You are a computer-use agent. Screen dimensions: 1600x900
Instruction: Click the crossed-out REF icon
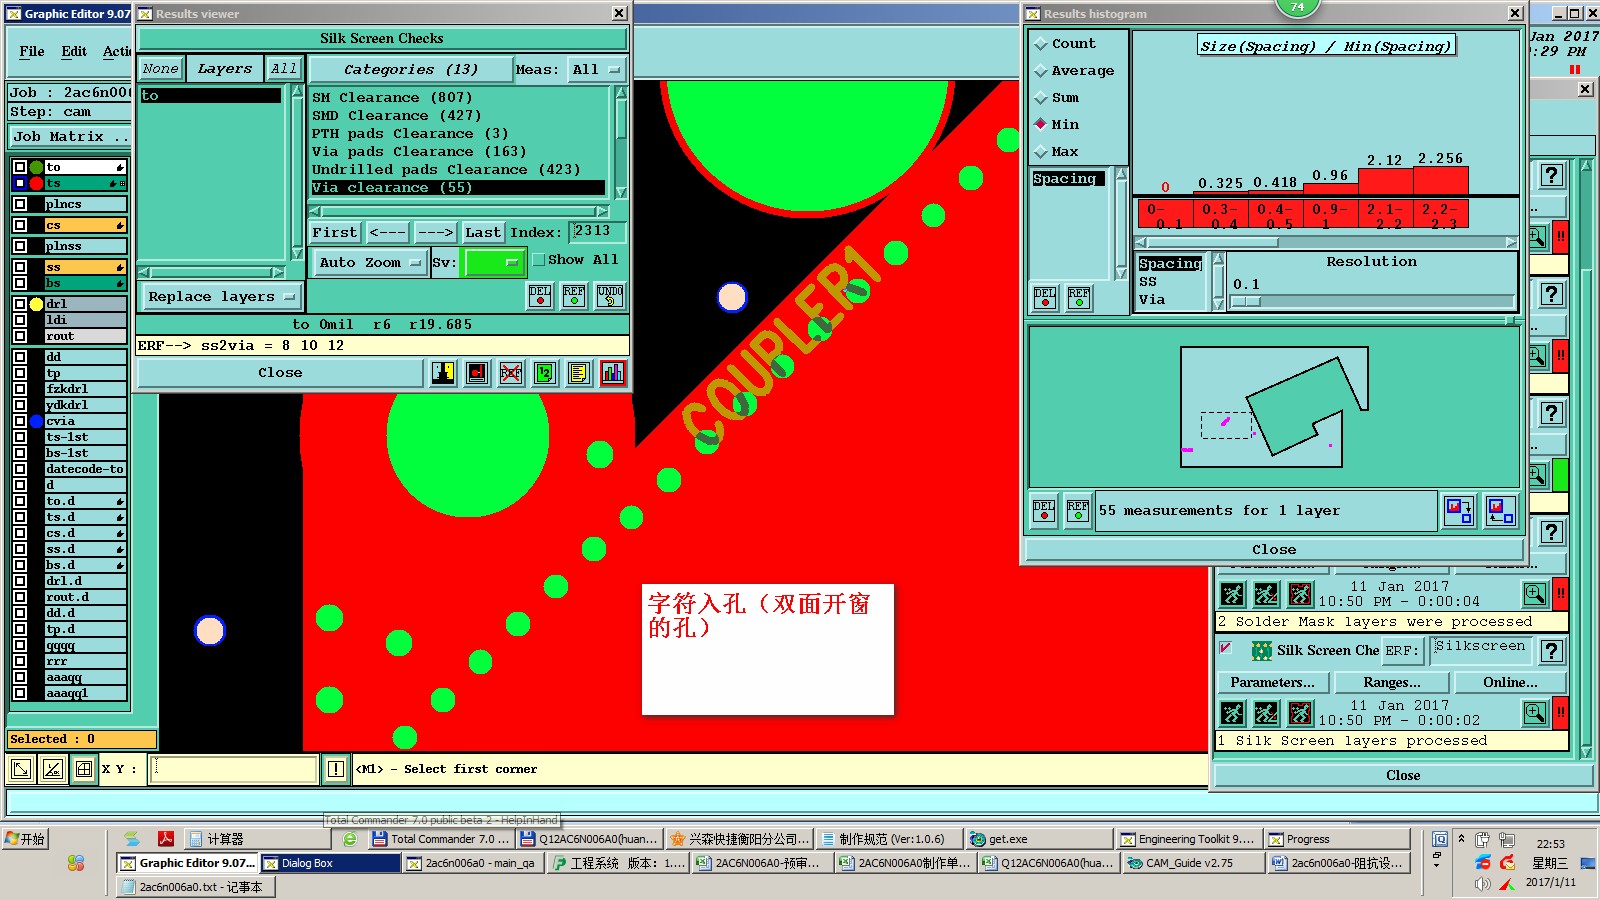[x=511, y=373]
